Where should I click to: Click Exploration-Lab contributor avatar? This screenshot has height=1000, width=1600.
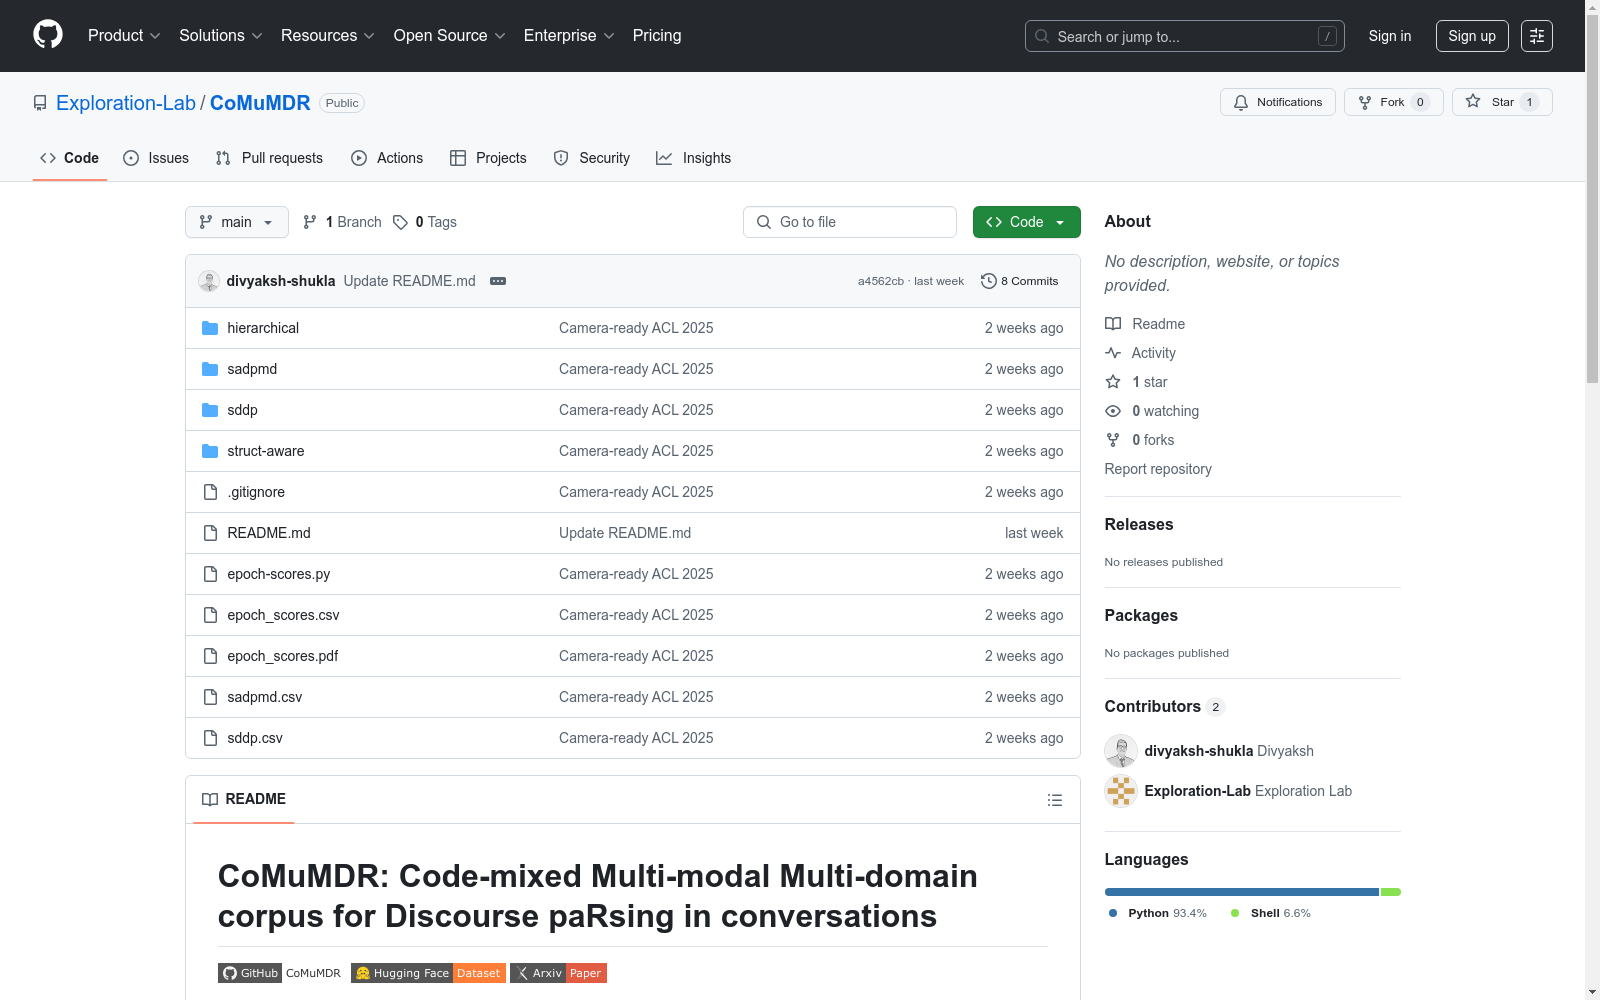pyautogui.click(x=1121, y=791)
